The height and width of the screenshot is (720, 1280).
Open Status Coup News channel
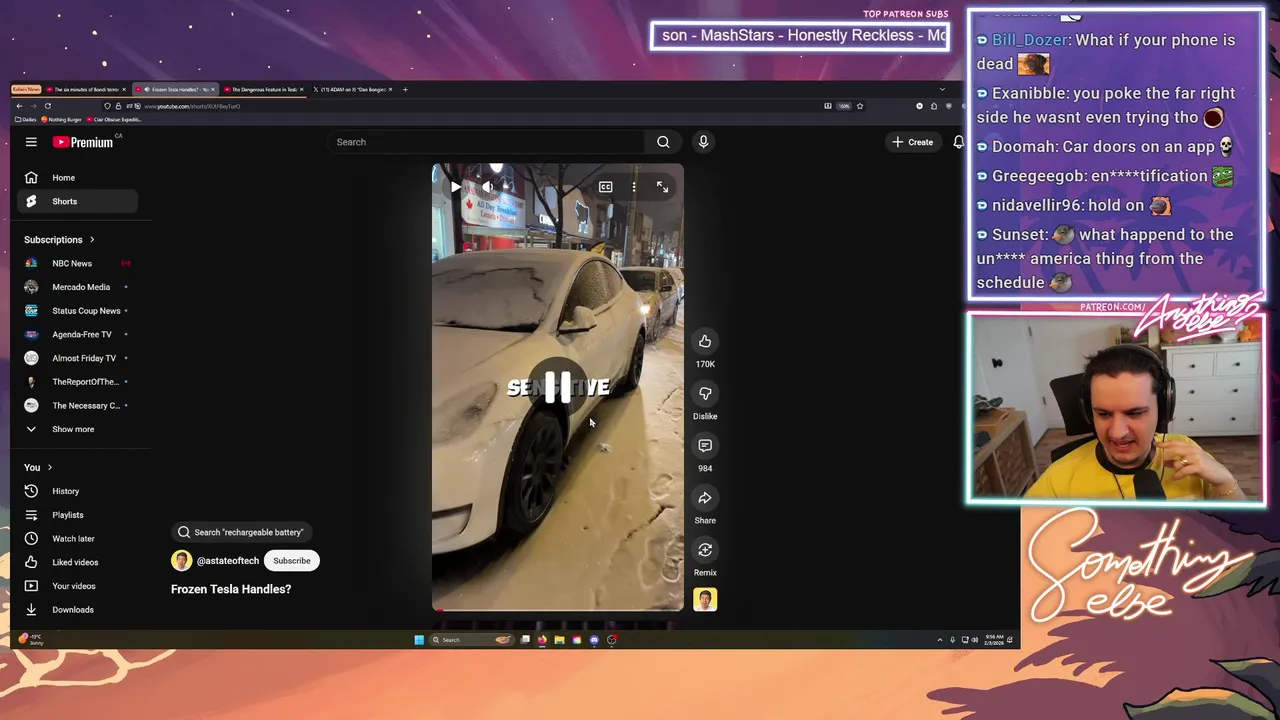click(78, 311)
